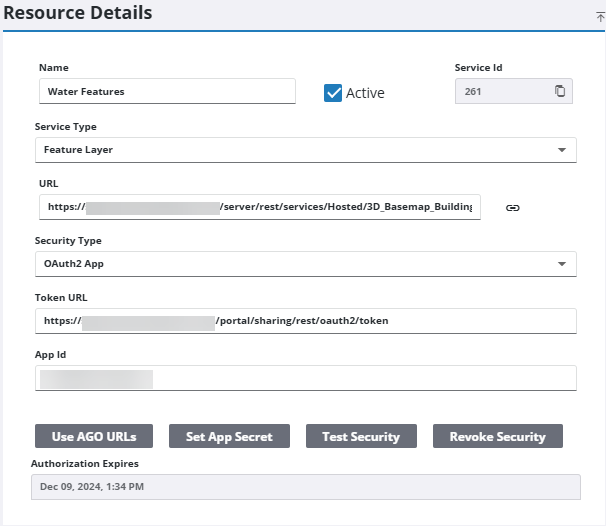Click the Authorization Expires label

coord(85,463)
